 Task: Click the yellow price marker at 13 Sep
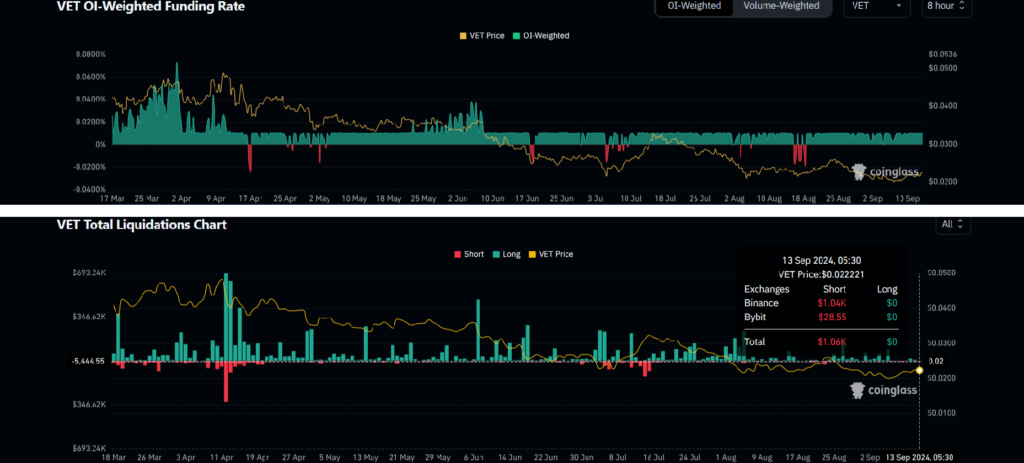pyautogui.click(x=920, y=370)
